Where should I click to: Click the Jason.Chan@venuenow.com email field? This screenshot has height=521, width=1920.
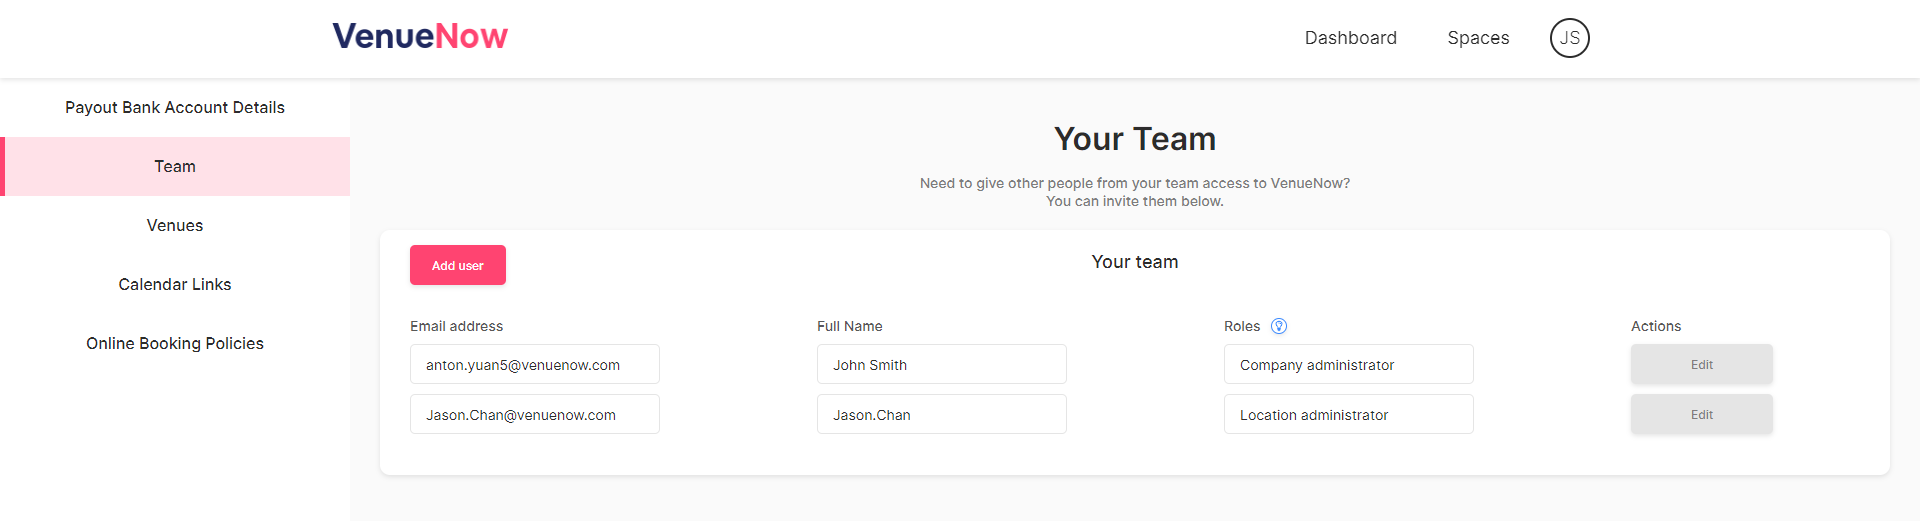[535, 414]
